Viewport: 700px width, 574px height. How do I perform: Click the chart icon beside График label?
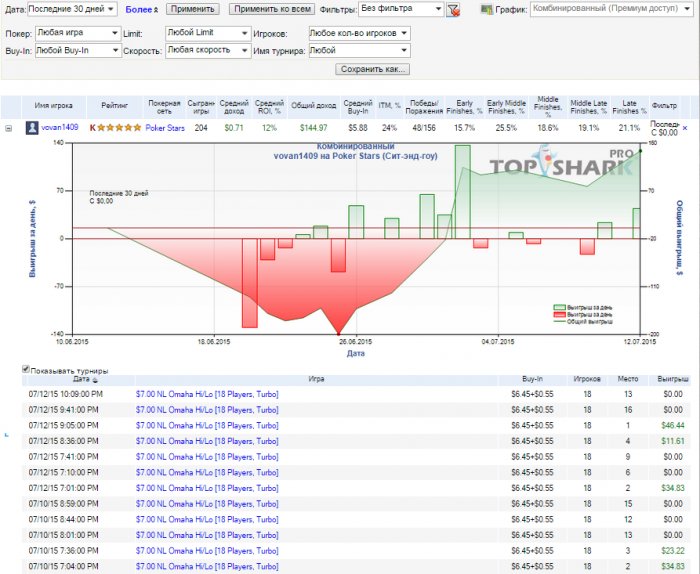(x=486, y=9)
